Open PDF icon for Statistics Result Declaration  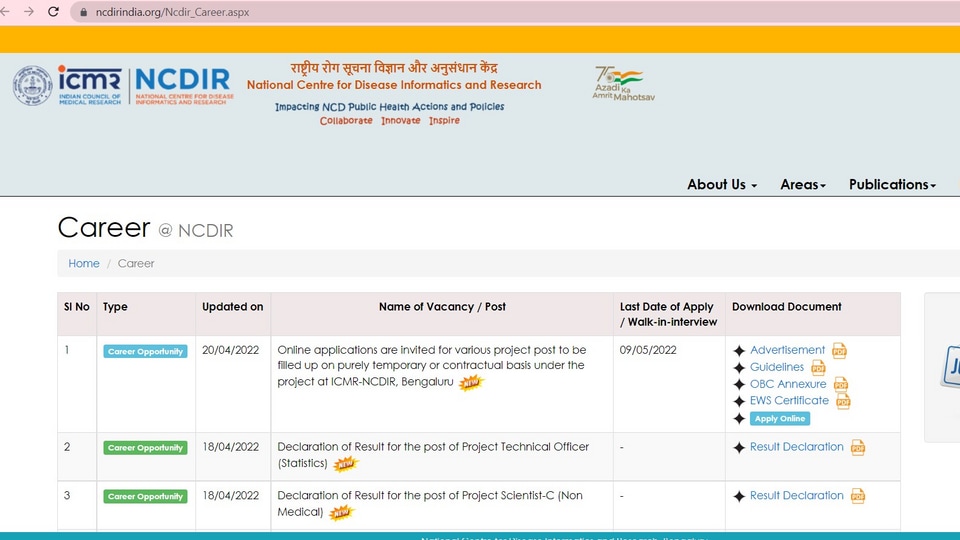[x=858, y=448]
